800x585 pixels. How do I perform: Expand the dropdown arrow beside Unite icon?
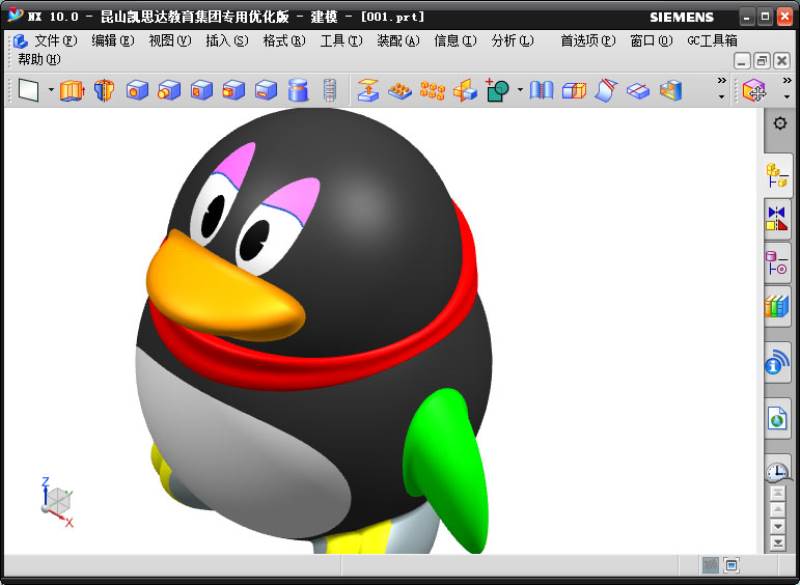click(x=520, y=91)
